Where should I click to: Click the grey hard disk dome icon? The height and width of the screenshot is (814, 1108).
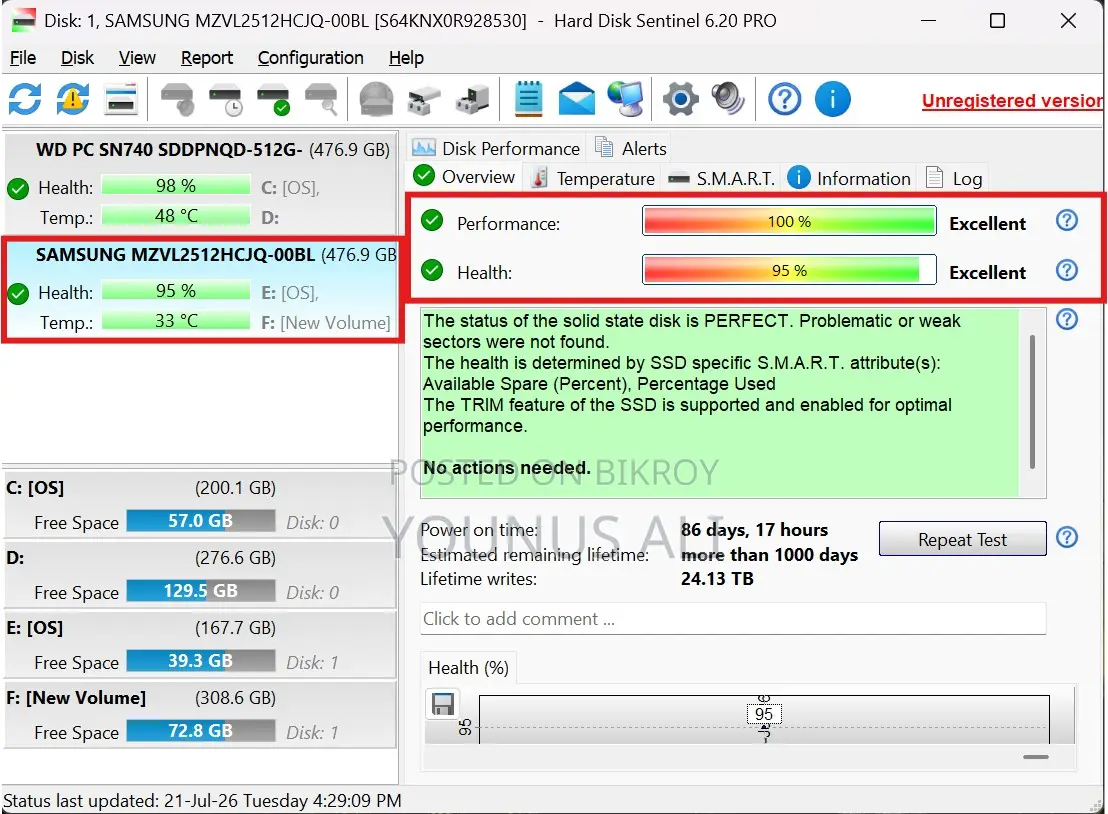(x=377, y=99)
